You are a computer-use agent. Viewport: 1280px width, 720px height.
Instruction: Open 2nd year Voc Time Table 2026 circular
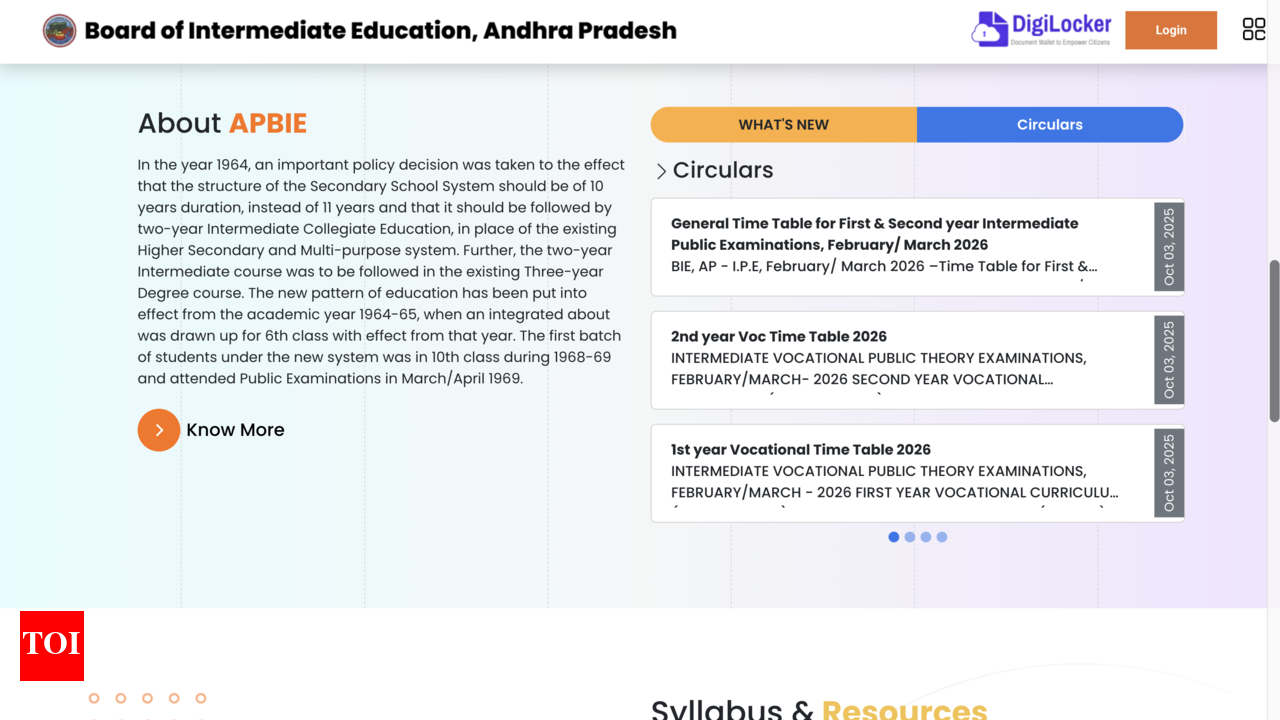pyautogui.click(x=779, y=337)
